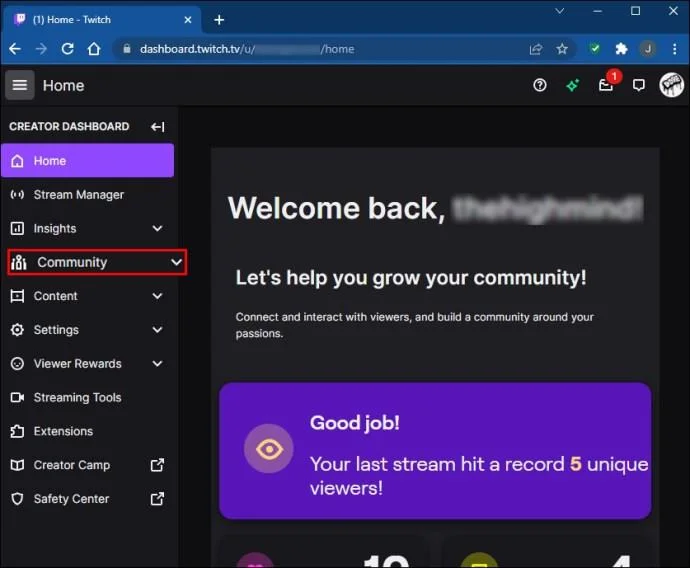Click the Content frame icon
The image size is (690, 568).
17,296
